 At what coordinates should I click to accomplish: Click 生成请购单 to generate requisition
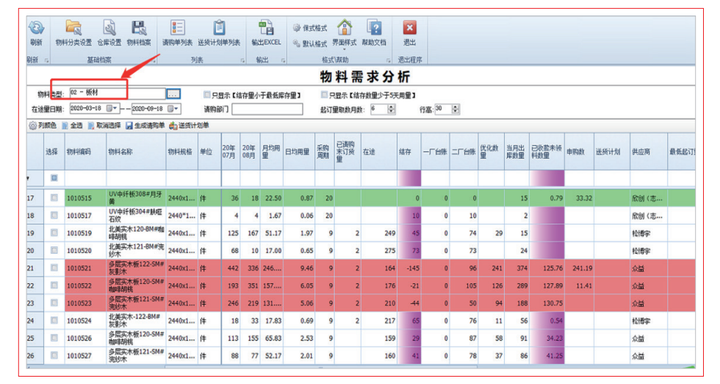click(145, 125)
